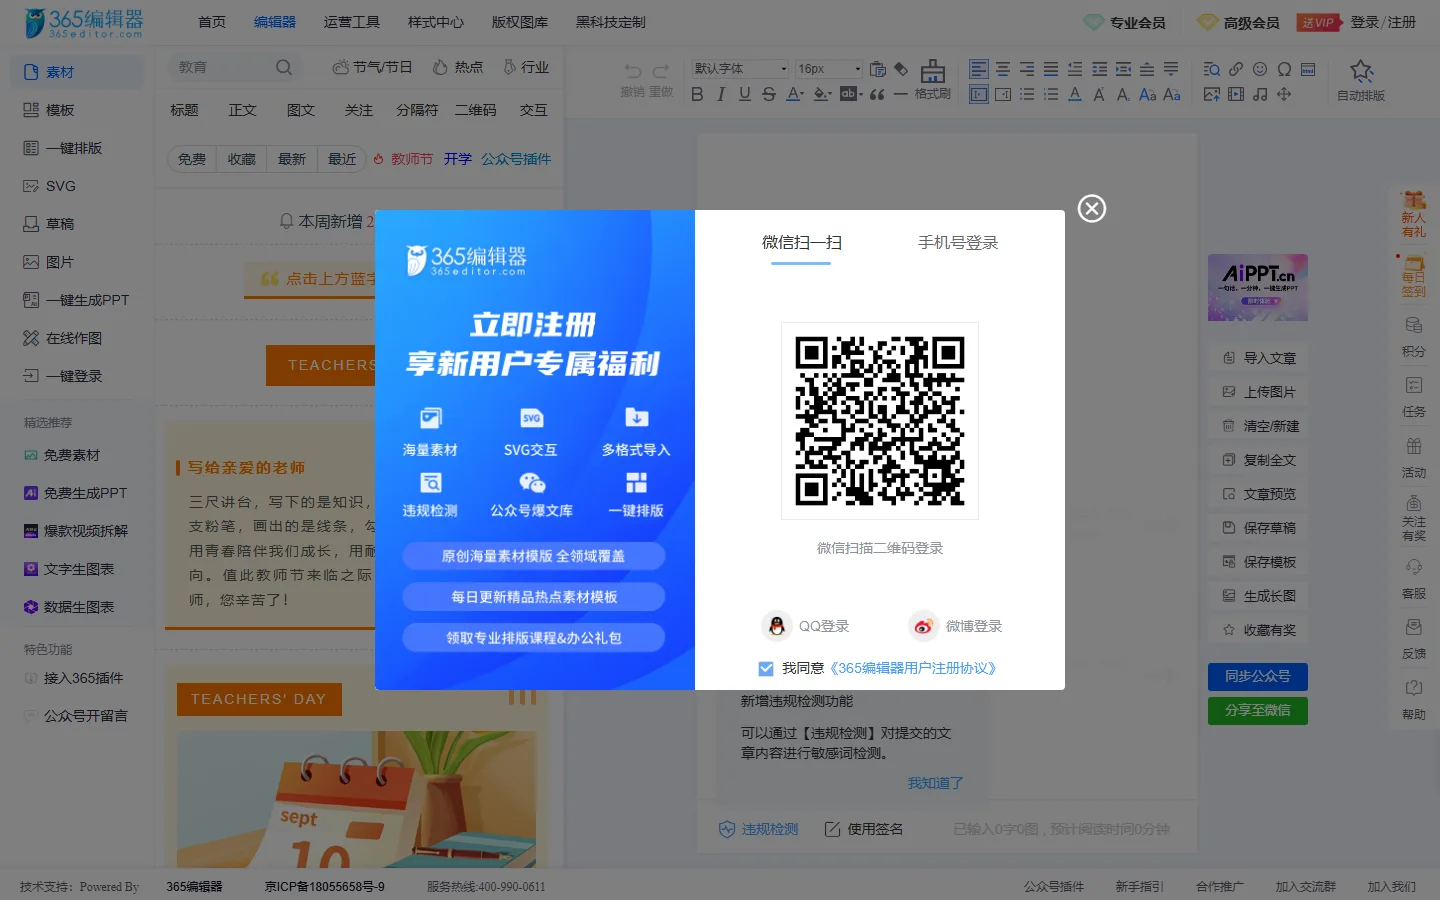Image resolution: width=1440 pixels, height=900 pixels.
Task: Open the AiPPT.cn ad thumbnail
Action: (1257, 287)
